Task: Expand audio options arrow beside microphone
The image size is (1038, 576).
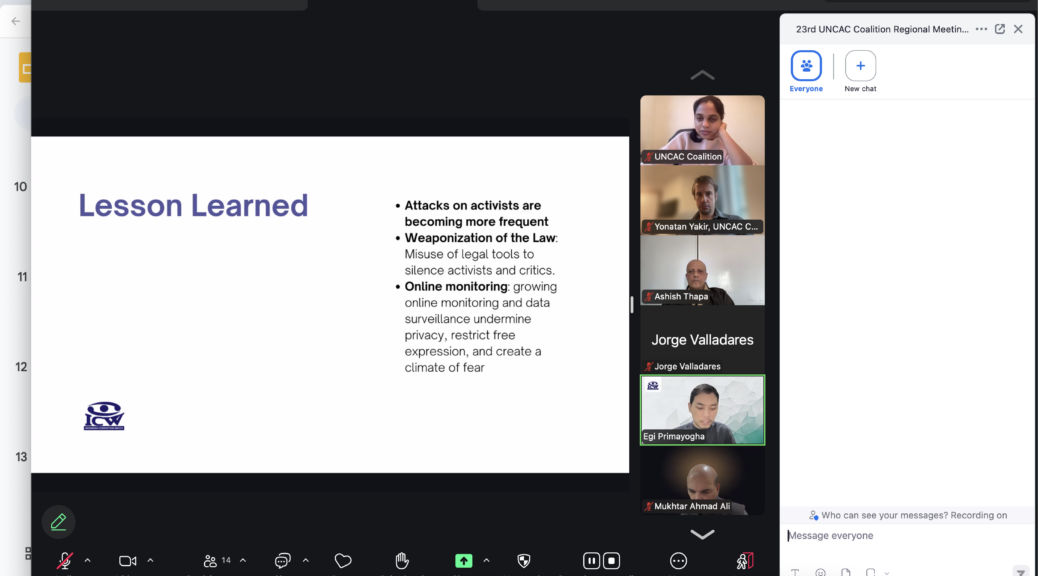Action: pyautogui.click(x=87, y=560)
